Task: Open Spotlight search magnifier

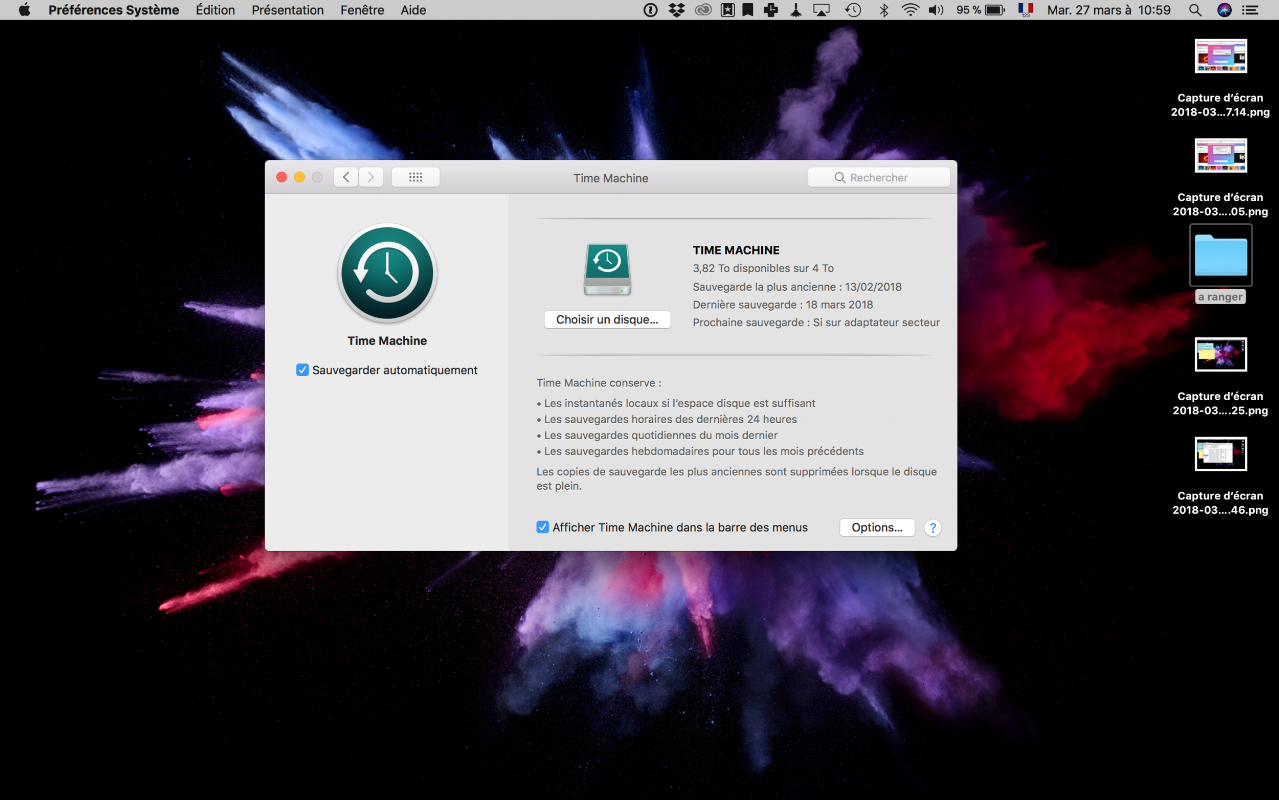Action: click(x=1195, y=10)
